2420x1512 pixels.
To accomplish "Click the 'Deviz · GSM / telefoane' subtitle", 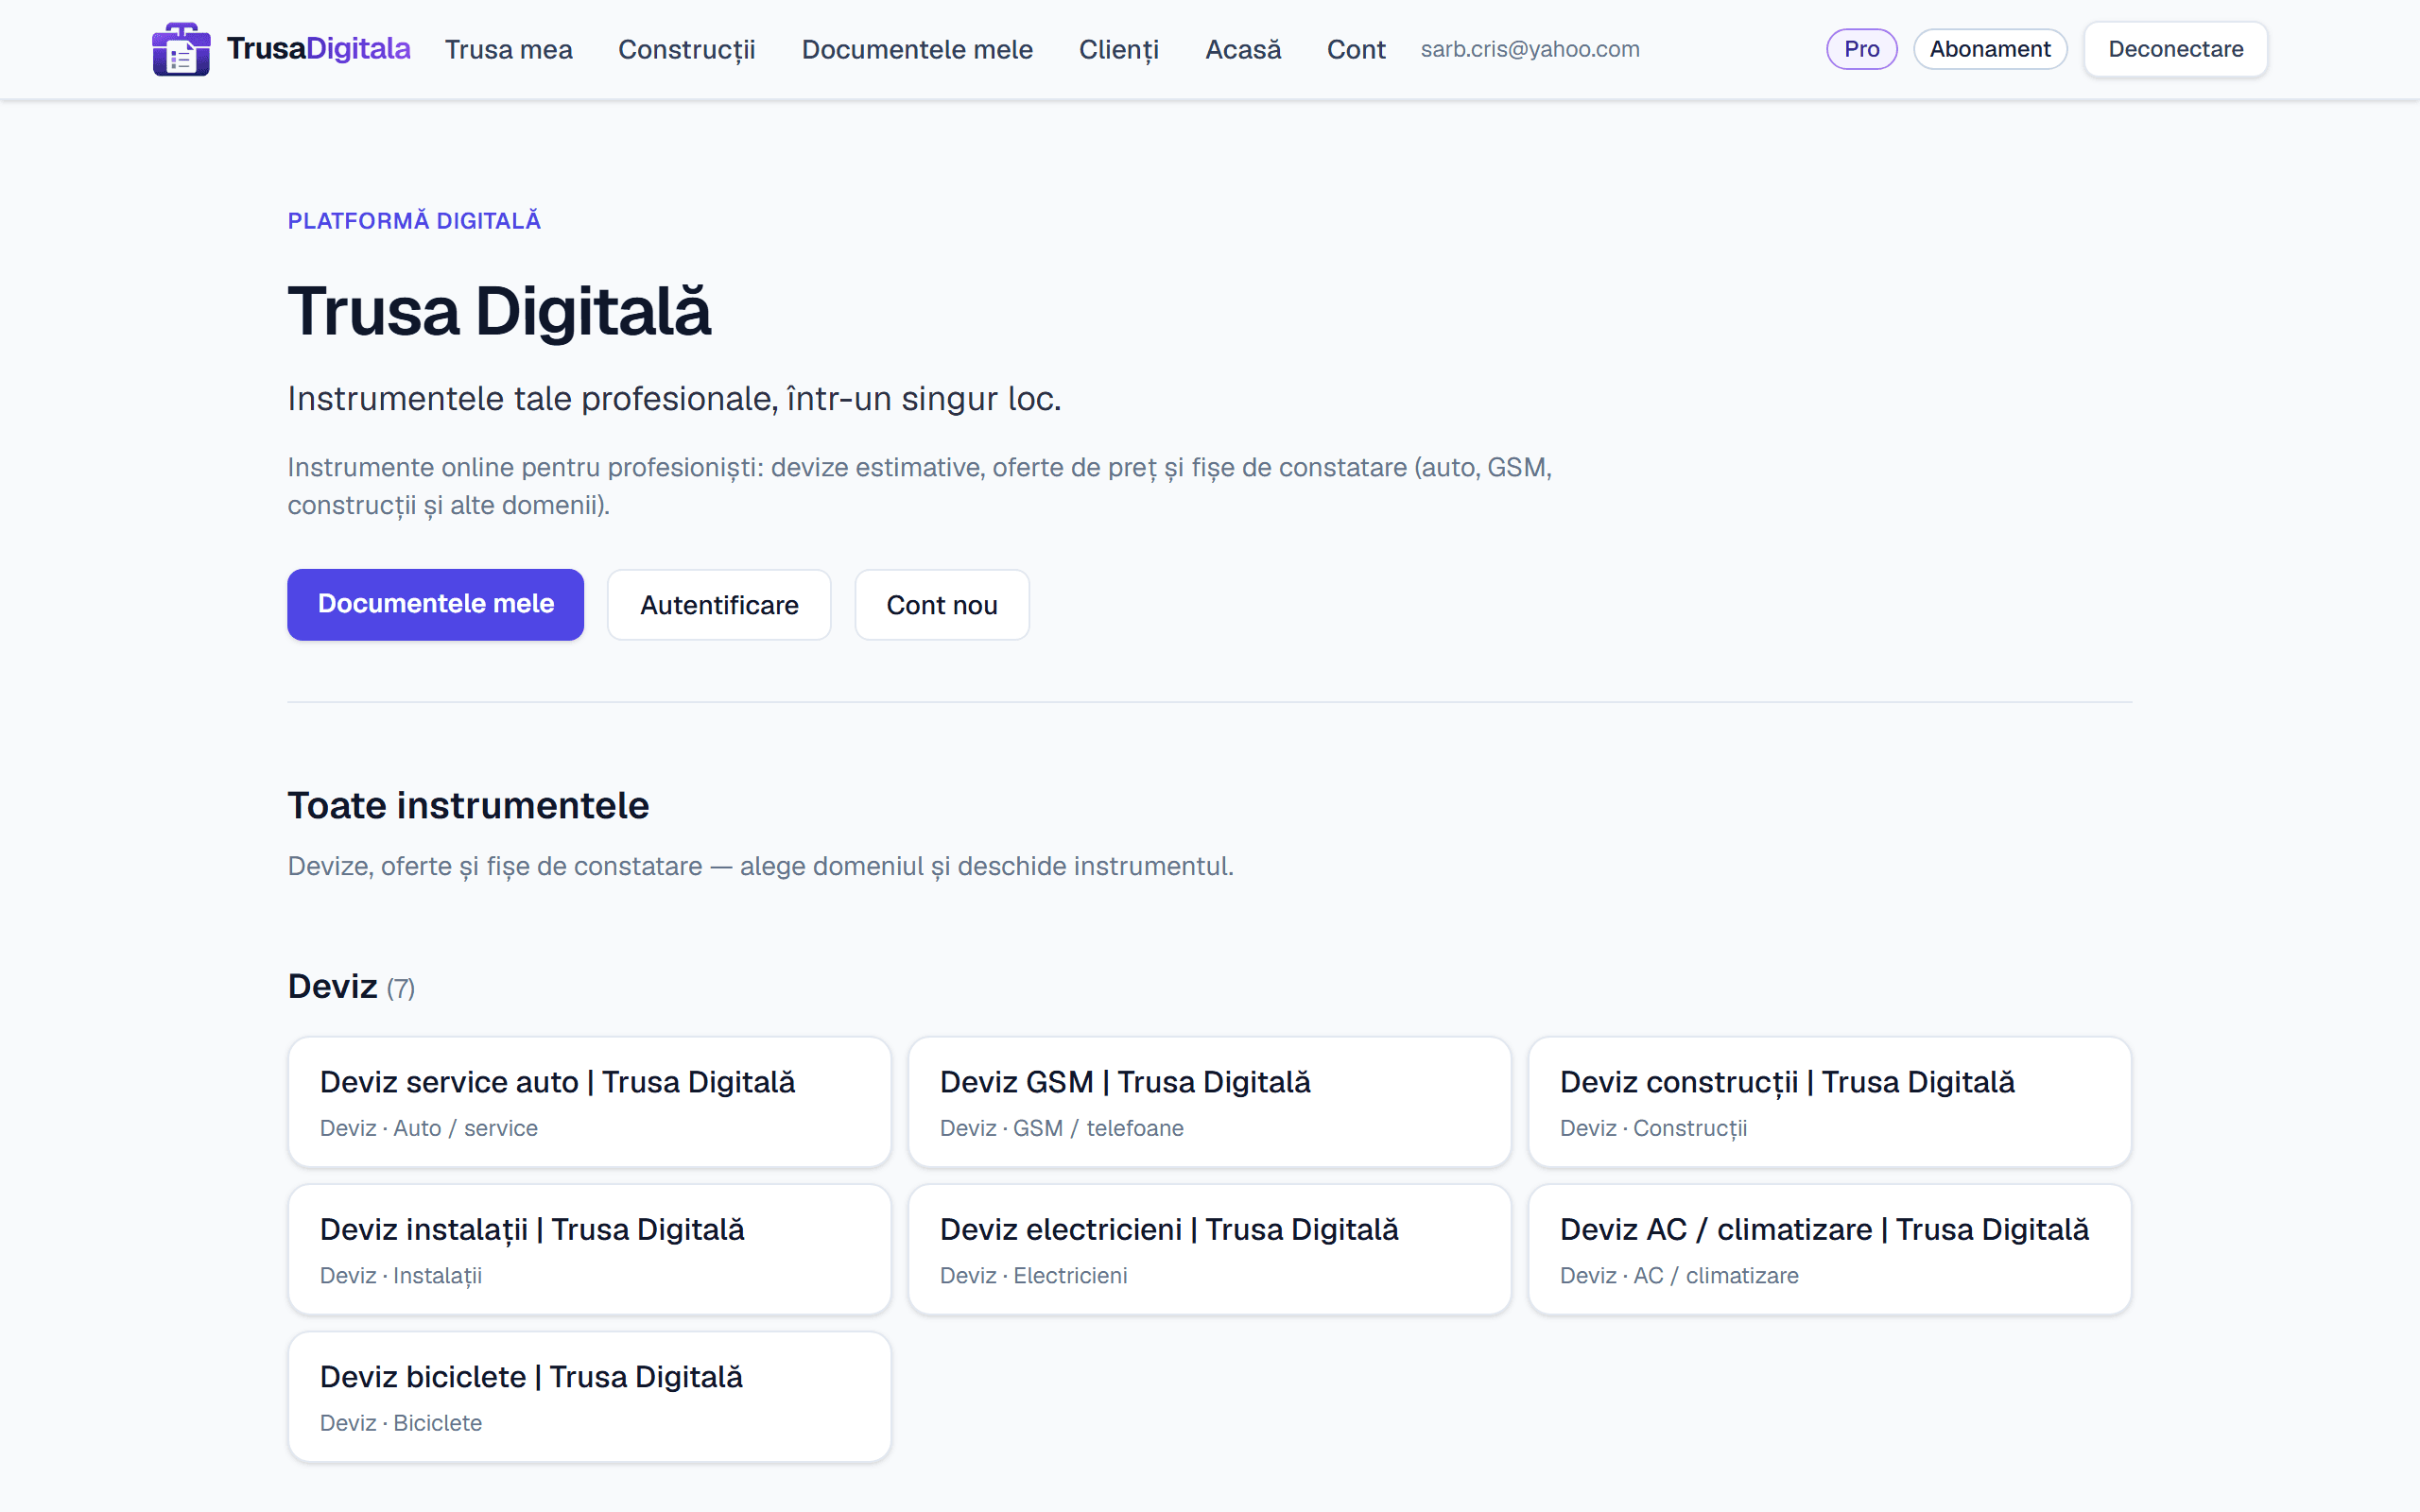I will (x=1061, y=1128).
